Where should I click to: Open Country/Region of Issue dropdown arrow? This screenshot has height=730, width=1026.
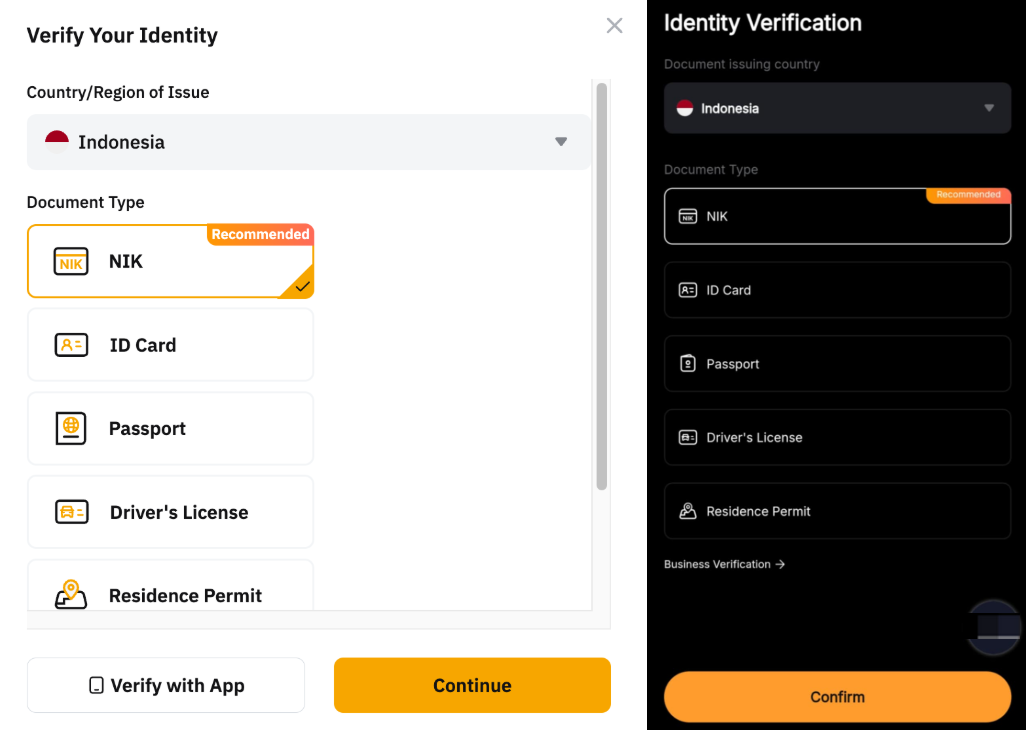tap(561, 142)
